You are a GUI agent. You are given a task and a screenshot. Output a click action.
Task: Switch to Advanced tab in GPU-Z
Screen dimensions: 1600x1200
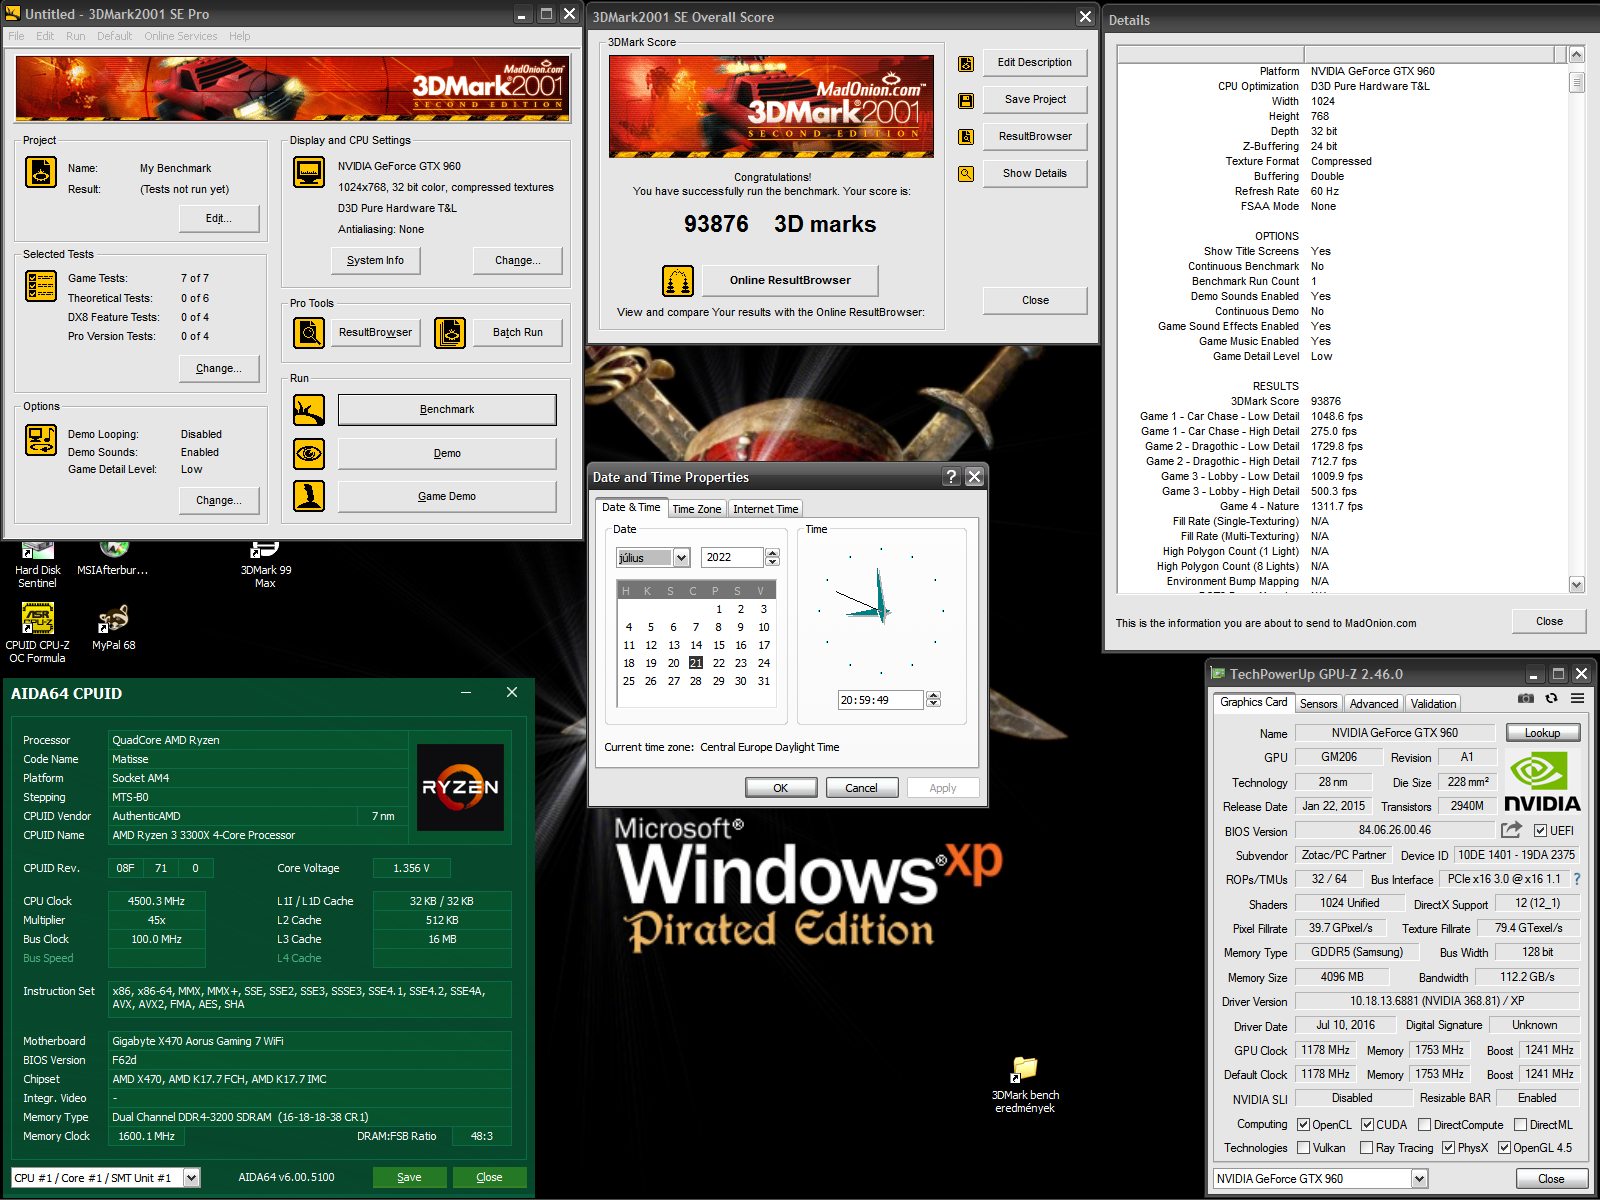click(1374, 704)
